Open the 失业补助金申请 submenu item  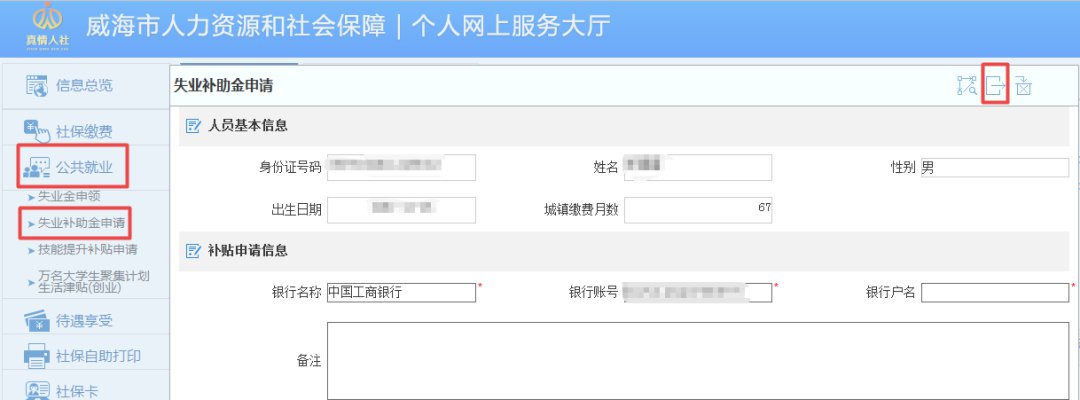click(x=81, y=223)
